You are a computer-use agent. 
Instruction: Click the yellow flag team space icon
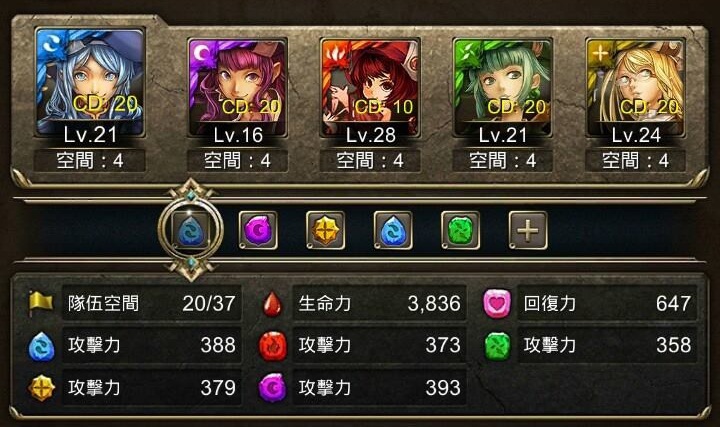[41, 303]
